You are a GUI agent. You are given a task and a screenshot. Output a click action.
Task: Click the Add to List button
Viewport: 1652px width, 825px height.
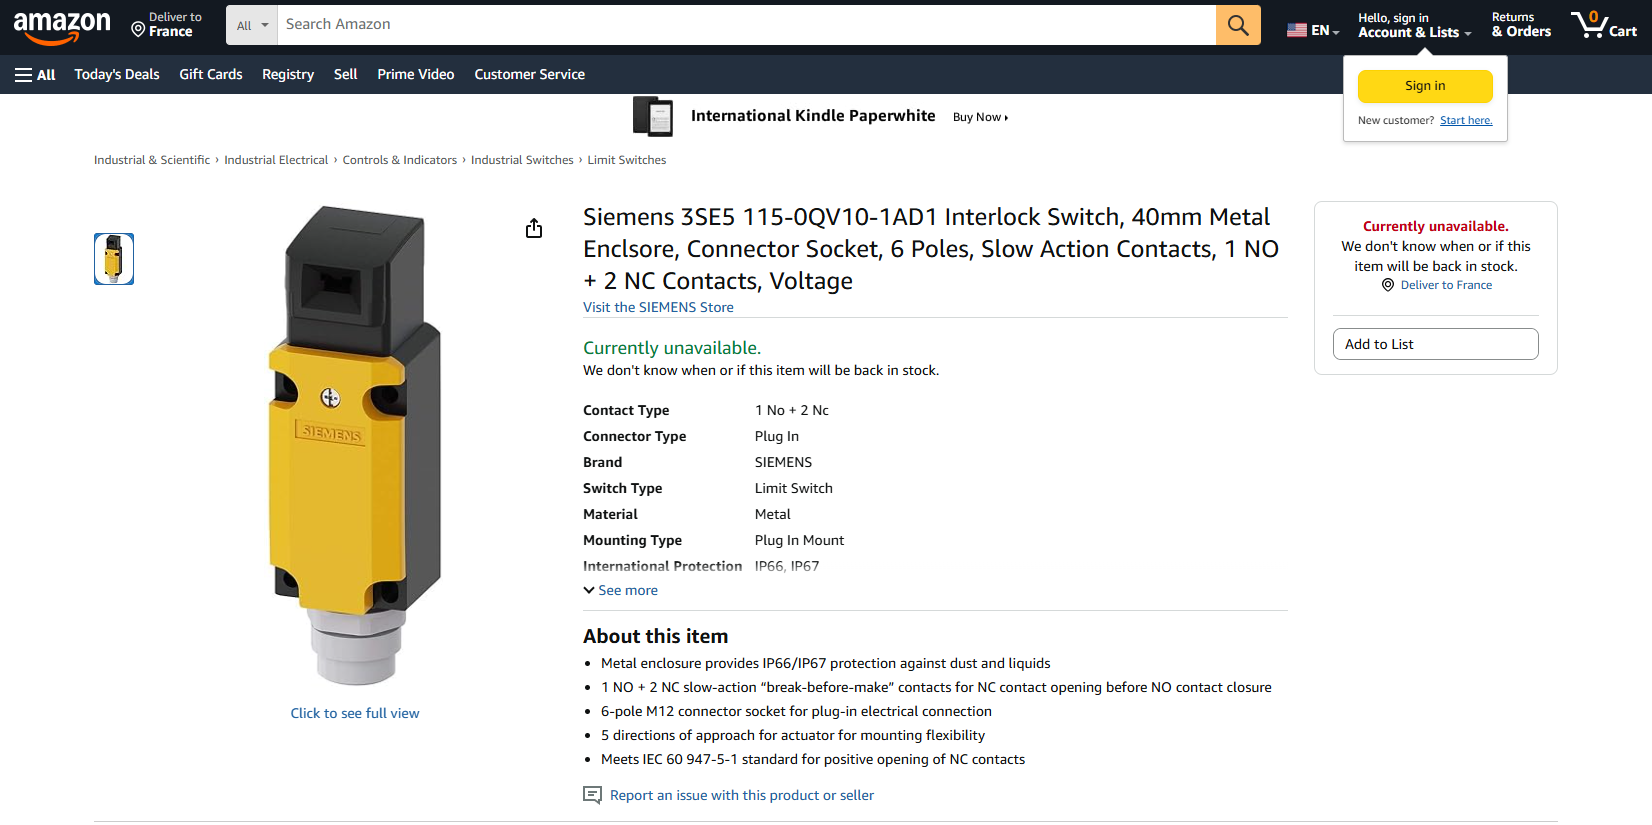coord(1434,344)
